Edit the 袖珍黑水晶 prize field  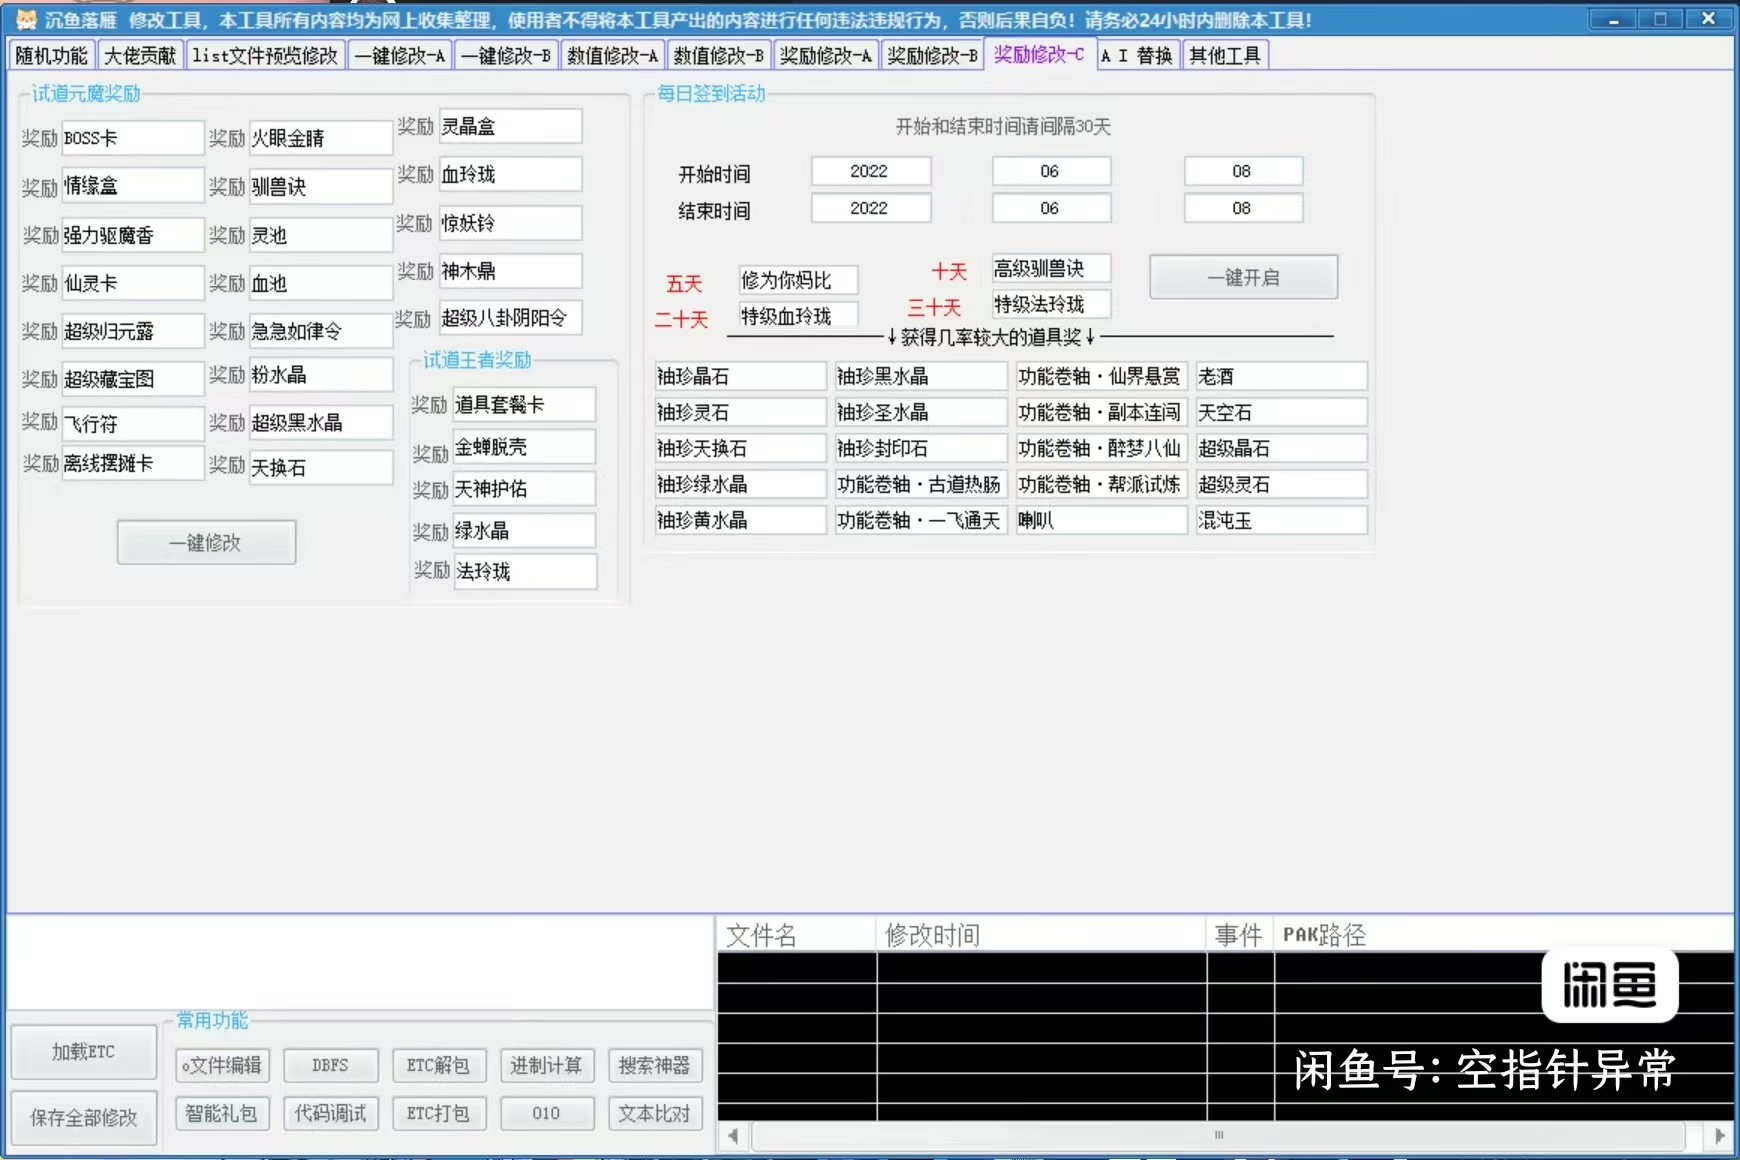pyautogui.click(x=921, y=376)
